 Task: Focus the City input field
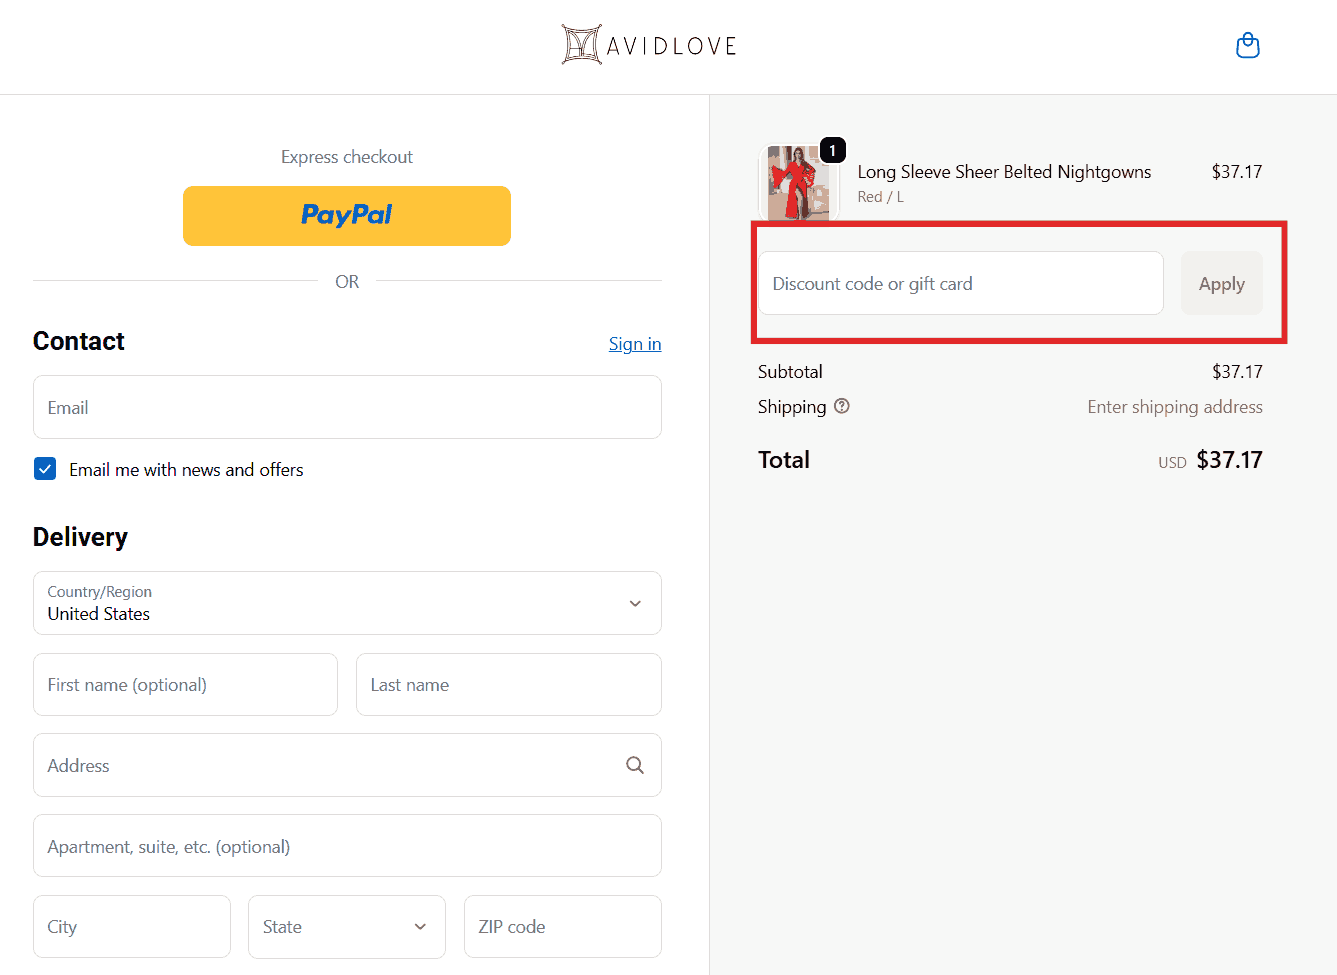point(132,927)
